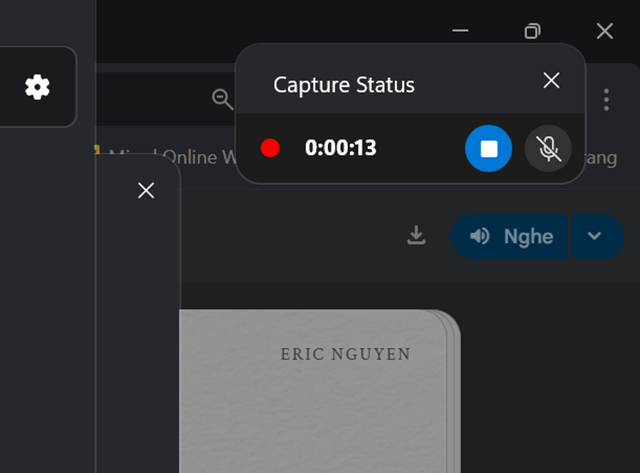The image size is (640, 473).
Task: Minimize the browser window
Action: 460,31
